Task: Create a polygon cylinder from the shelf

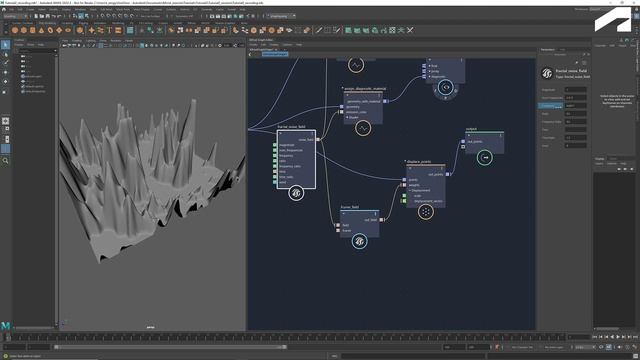Action: point(33,30)
